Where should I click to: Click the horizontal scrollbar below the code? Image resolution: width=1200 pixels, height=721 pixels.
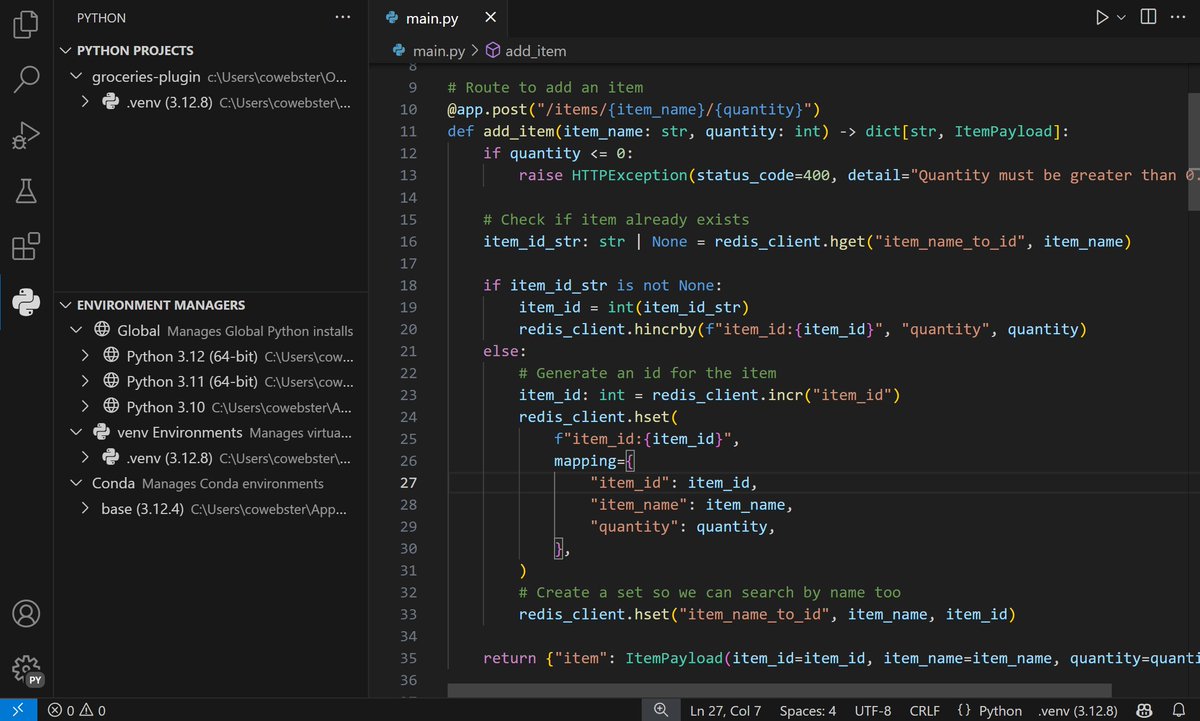coord(780,690)
